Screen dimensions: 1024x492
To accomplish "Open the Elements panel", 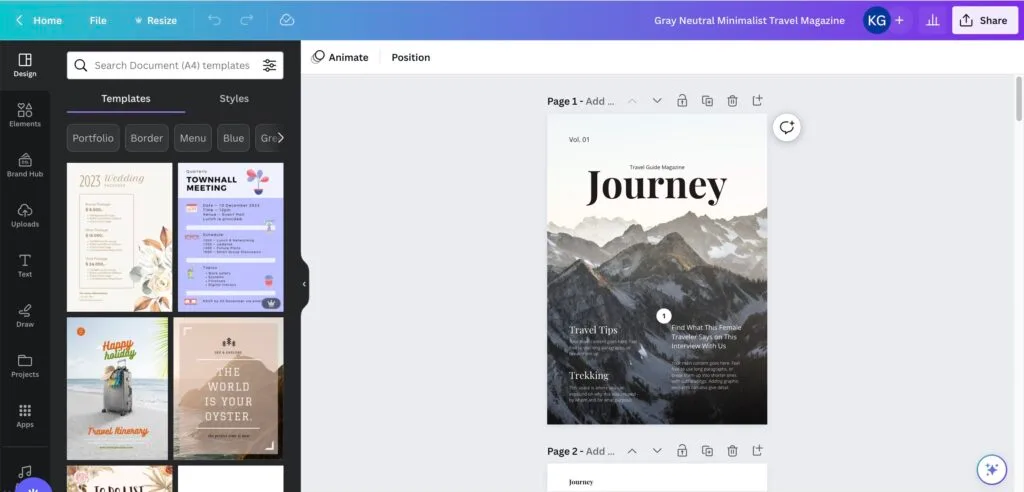I will point(25,115).
